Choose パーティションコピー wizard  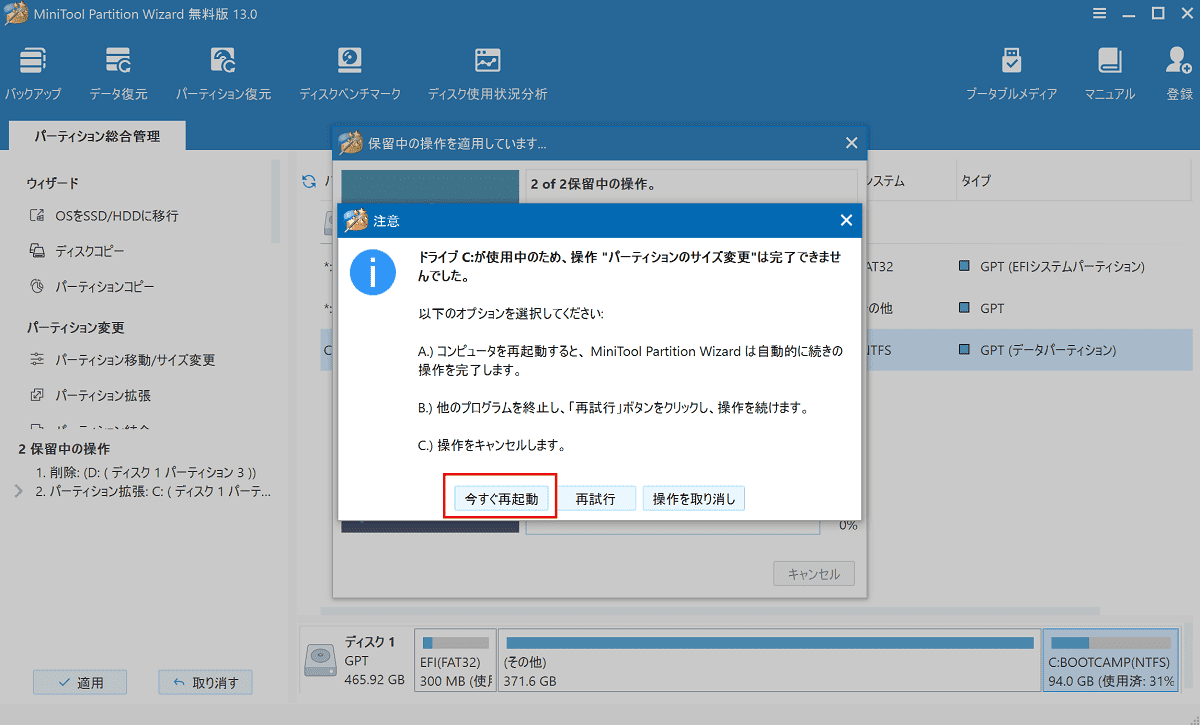coord(105,287)
